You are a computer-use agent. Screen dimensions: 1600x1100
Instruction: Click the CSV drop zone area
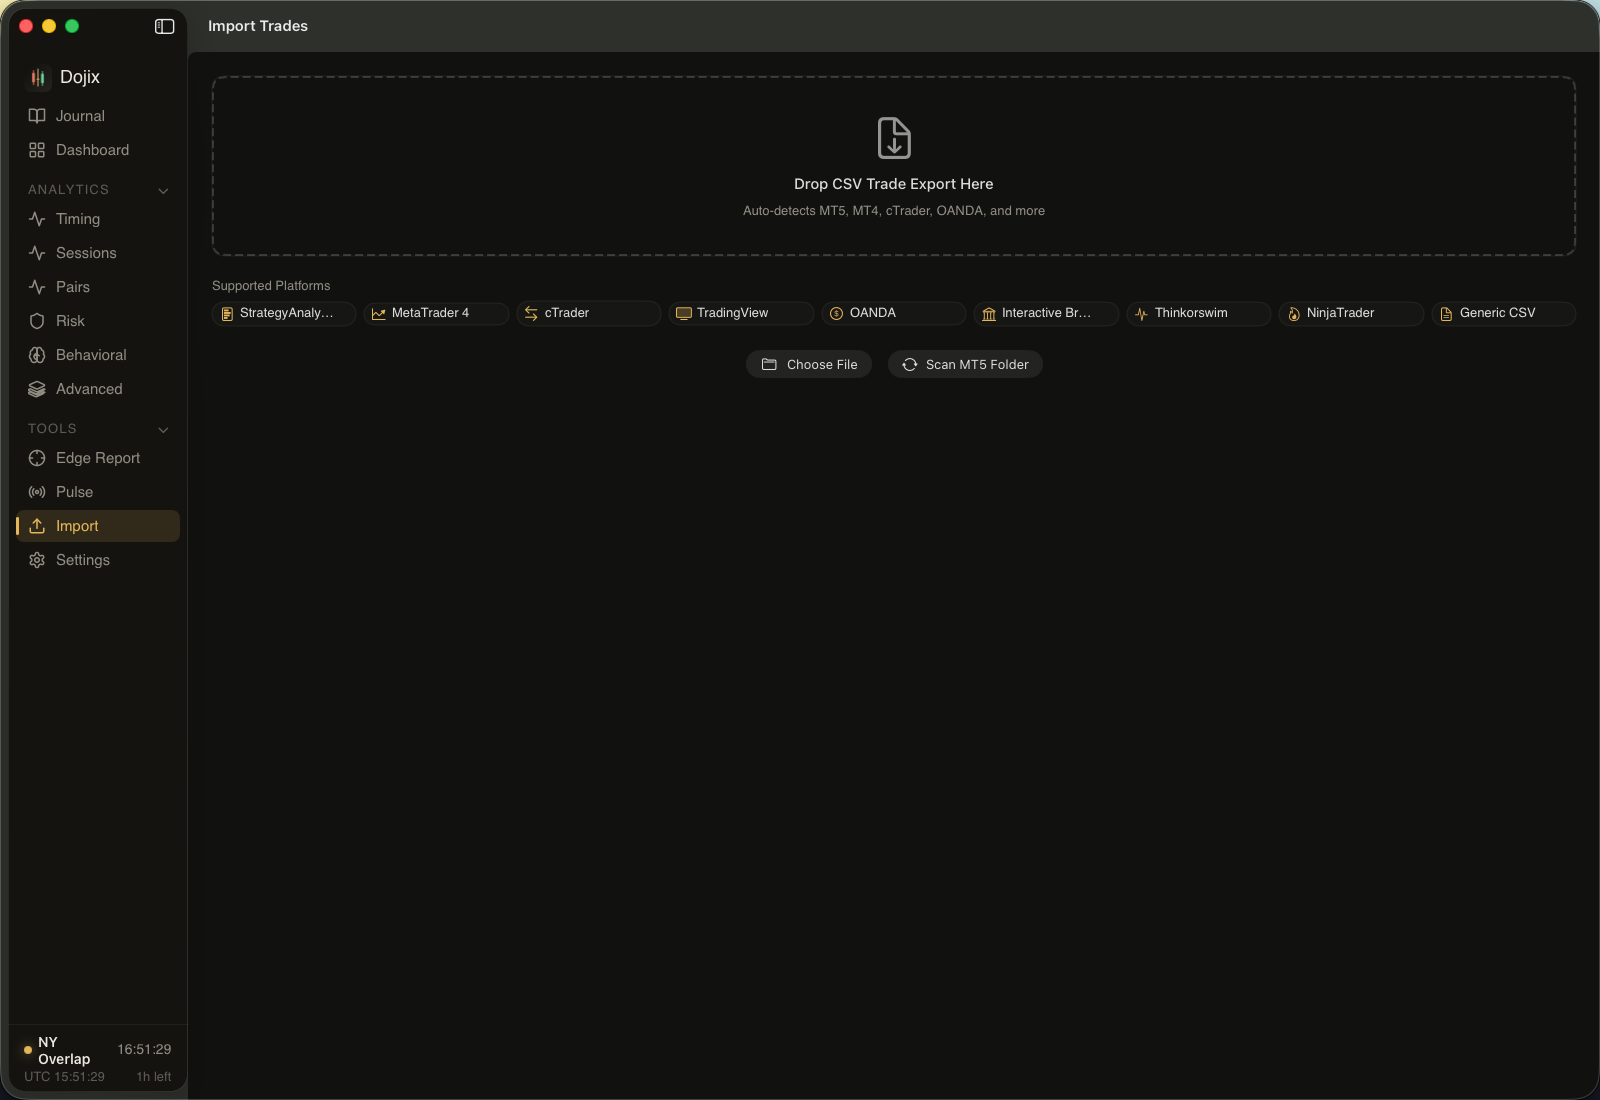[893, 166]
